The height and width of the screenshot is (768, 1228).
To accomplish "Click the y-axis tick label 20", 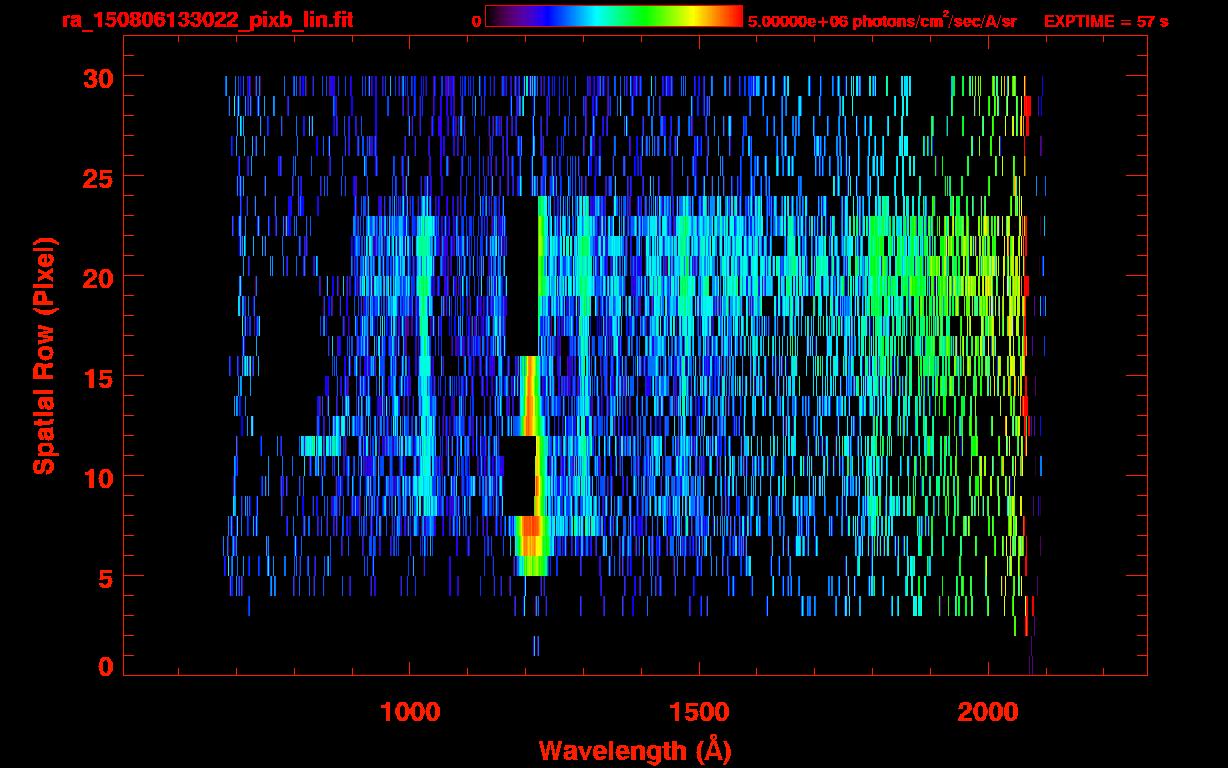I will point(97,277).
